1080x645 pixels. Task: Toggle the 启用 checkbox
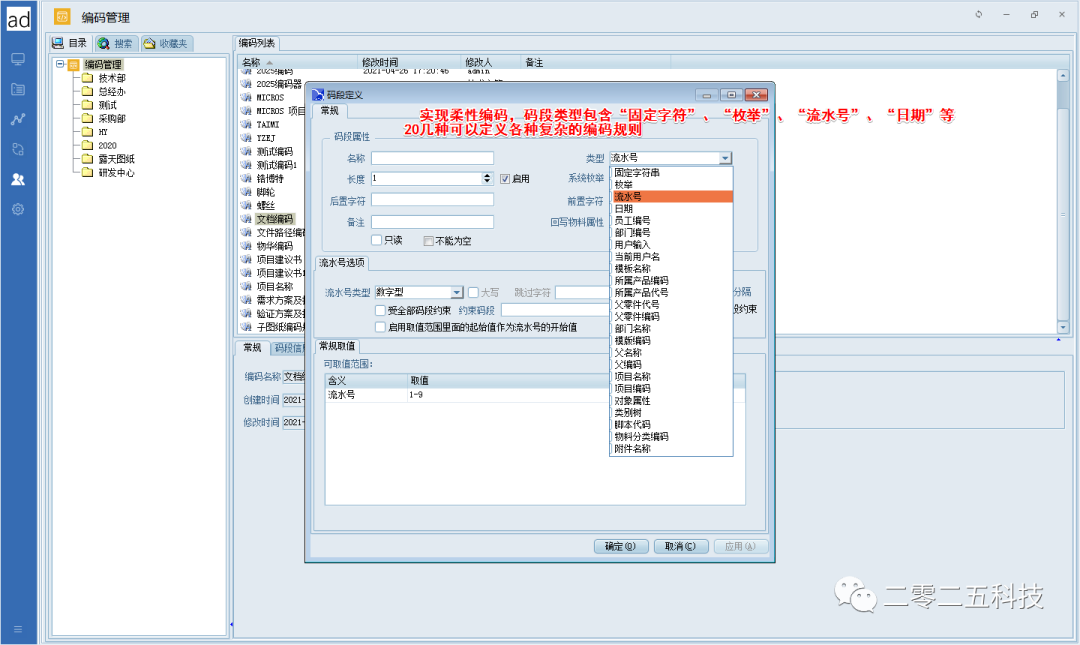[505, 179]
